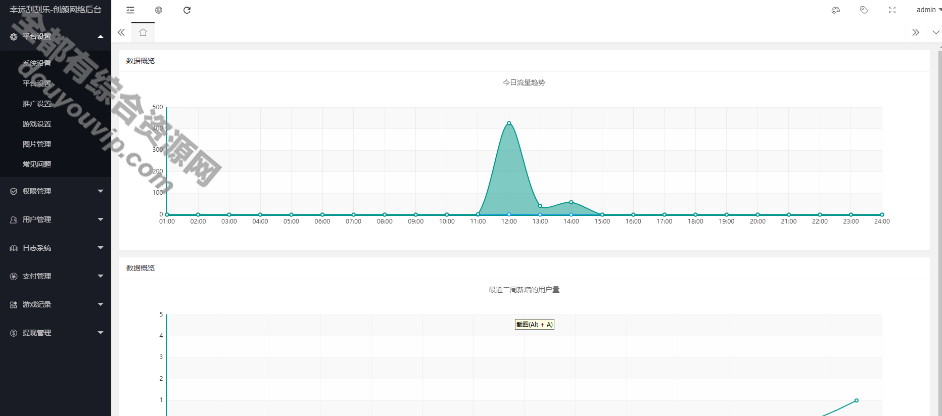Click the last data point in weekly users chart

[x=856, y=400]
